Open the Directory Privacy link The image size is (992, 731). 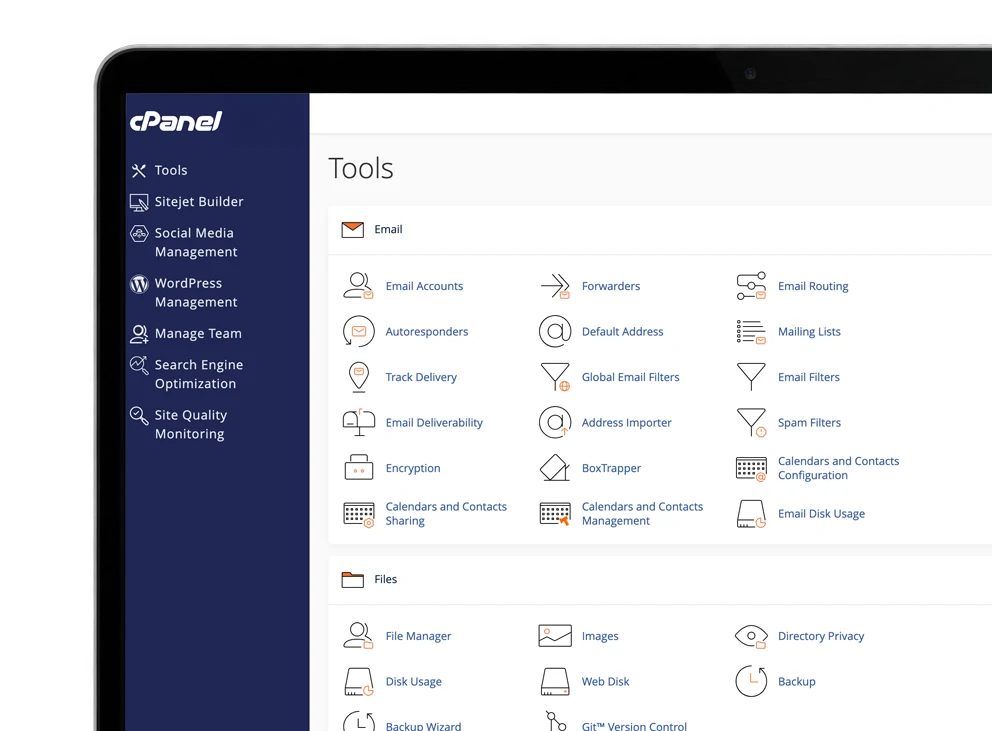pyautogui.click(x=821, y=636)
